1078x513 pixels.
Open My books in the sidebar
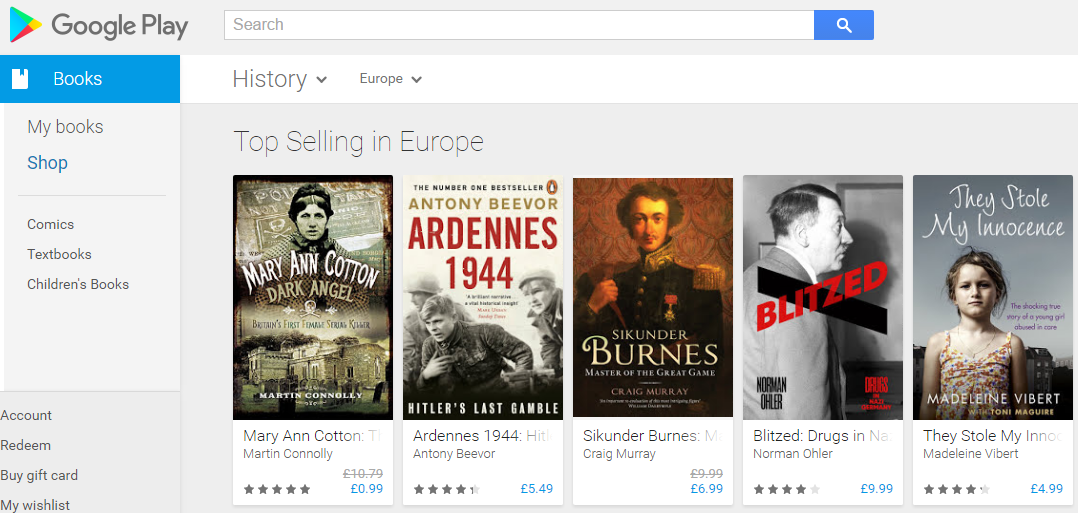pos(65,127)
